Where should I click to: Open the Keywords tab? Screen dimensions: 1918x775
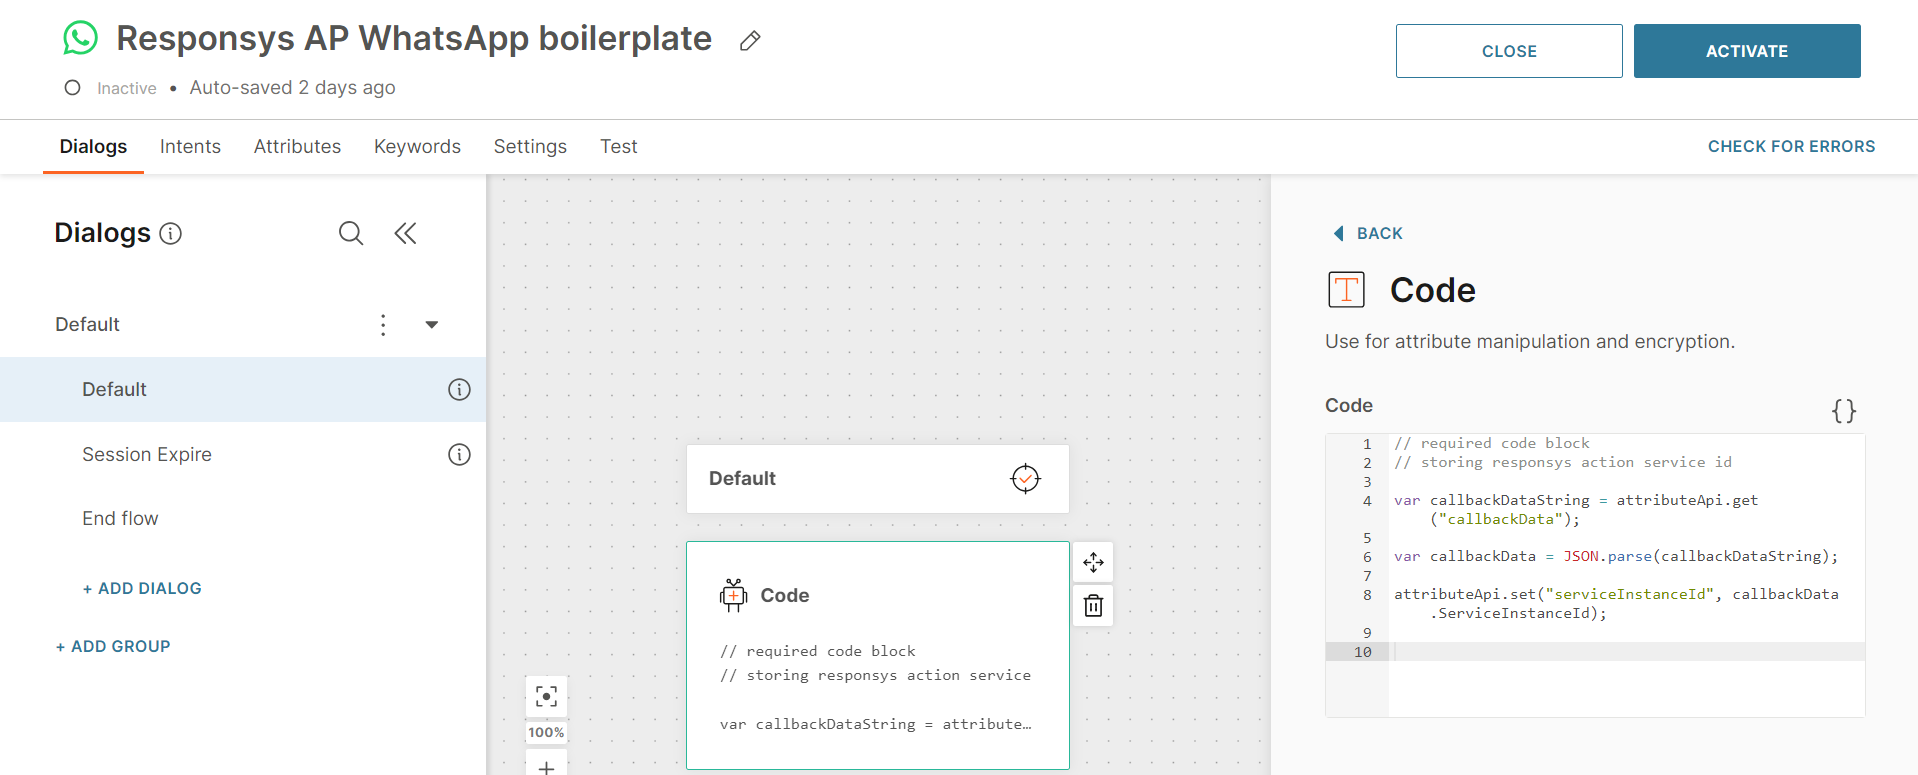[x=417, y=147]
